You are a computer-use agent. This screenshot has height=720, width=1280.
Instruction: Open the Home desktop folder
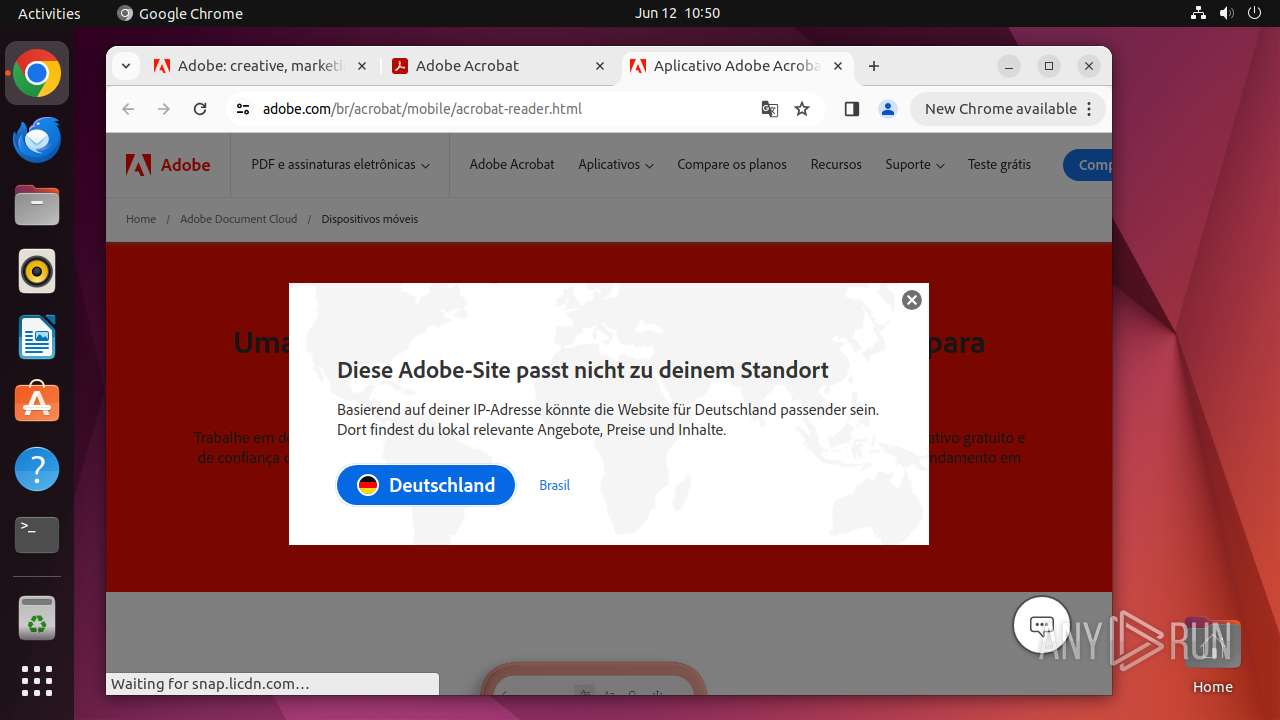(x=1212, y=656)
